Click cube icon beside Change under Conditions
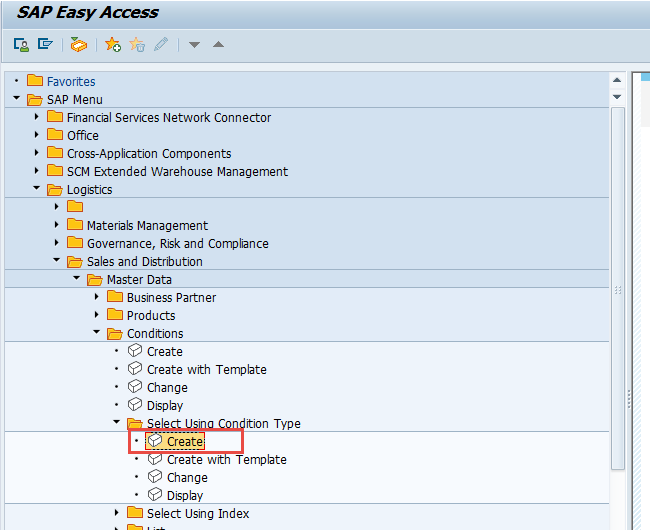 pyautogui.click(x=135, y=386)
